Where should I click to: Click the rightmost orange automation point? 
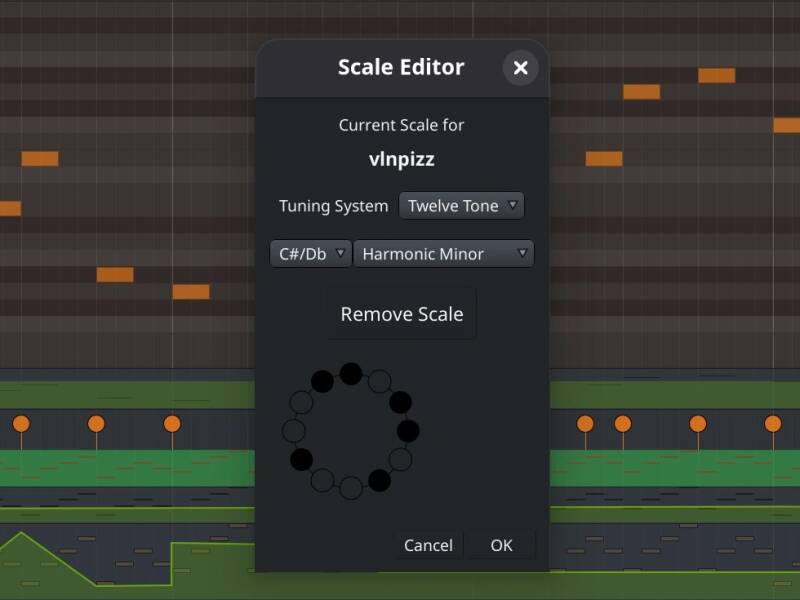pos(773,423)
